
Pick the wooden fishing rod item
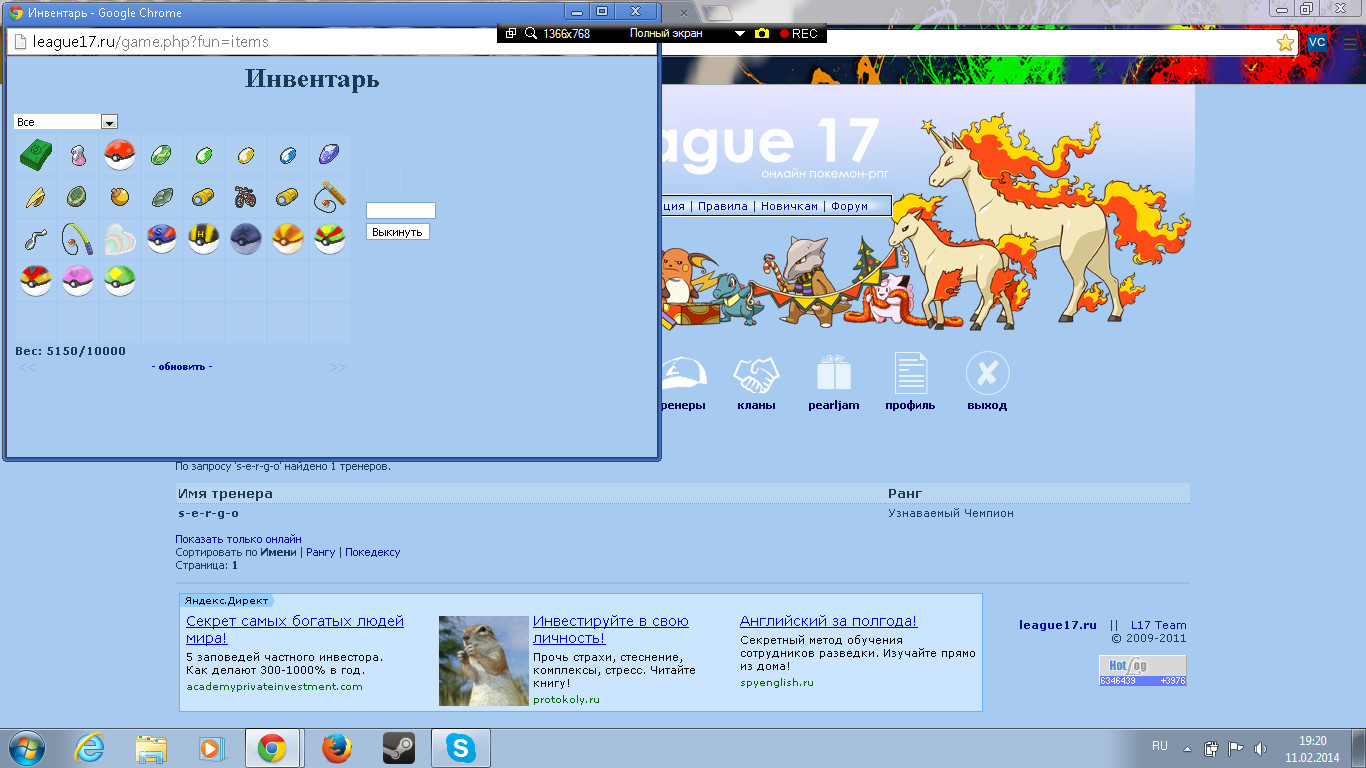(x=330, y=196)
